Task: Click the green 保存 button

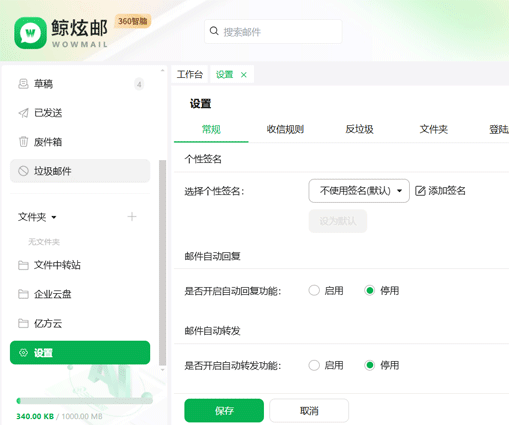Action: [224, 410]
